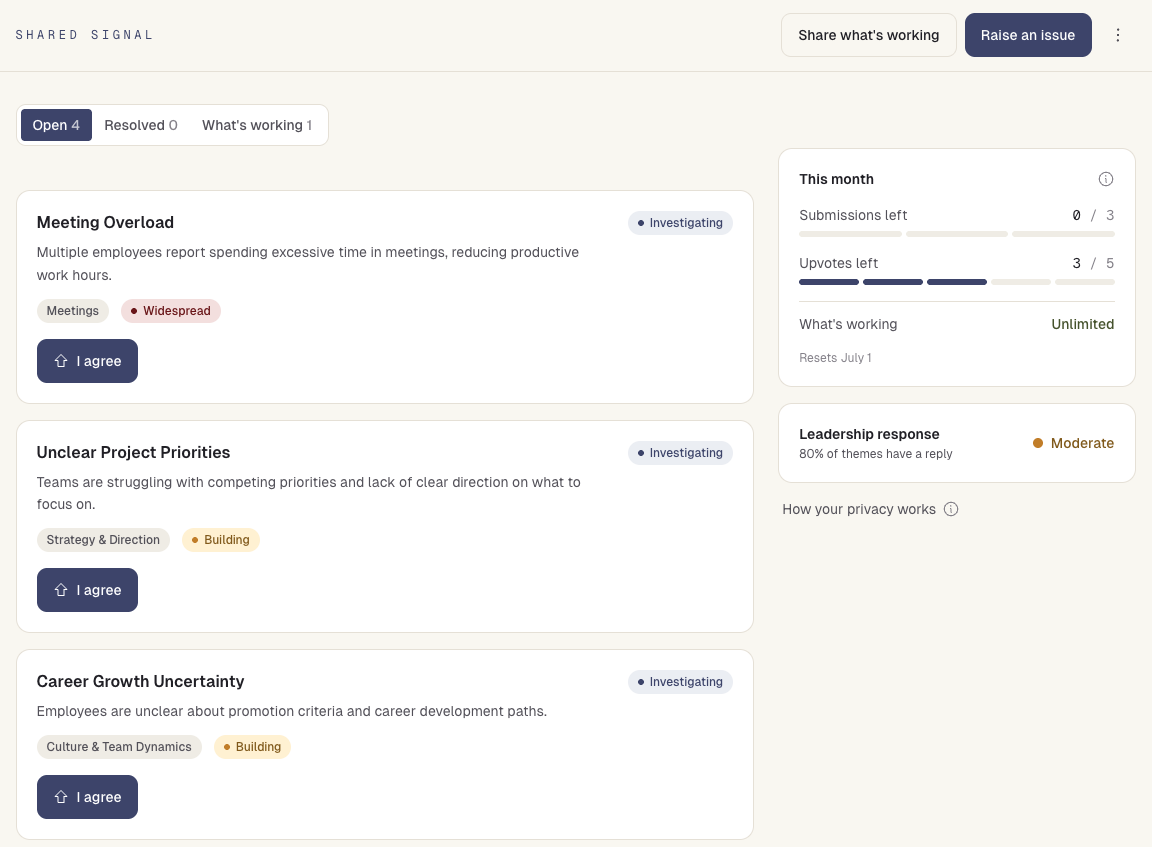Click upvote arrow icon on Unclear Project Priorities card

click(x=61, y=590)
